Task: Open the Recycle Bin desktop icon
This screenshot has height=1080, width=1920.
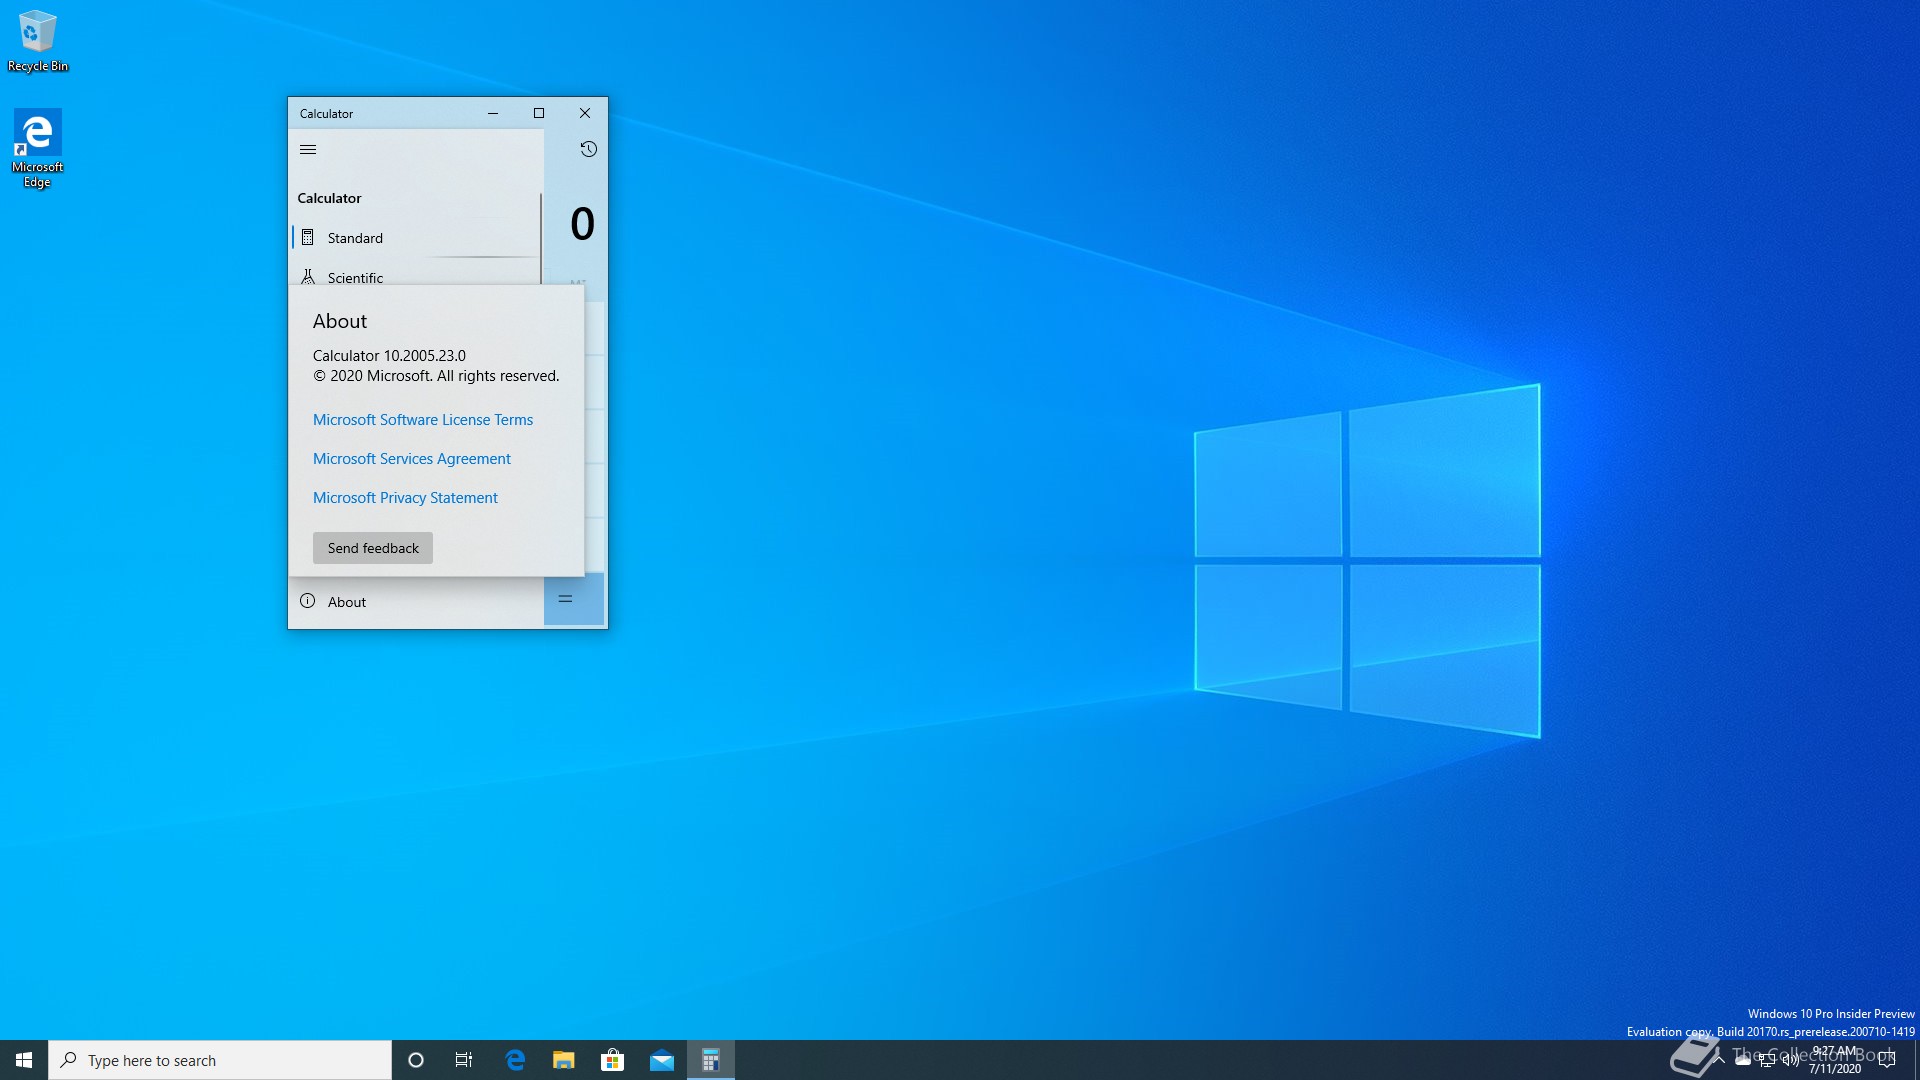Action: (x=38, y=41)
